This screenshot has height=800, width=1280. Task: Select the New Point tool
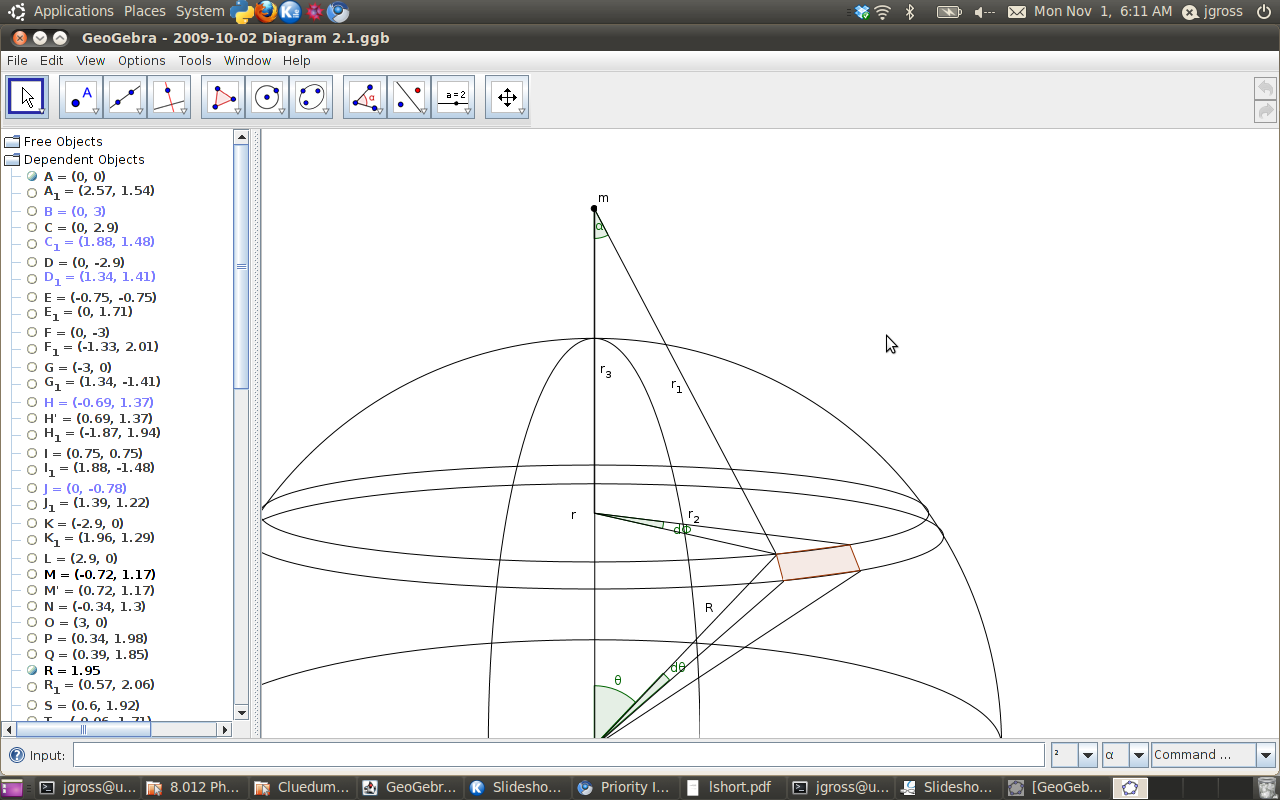tap(80, 97)
